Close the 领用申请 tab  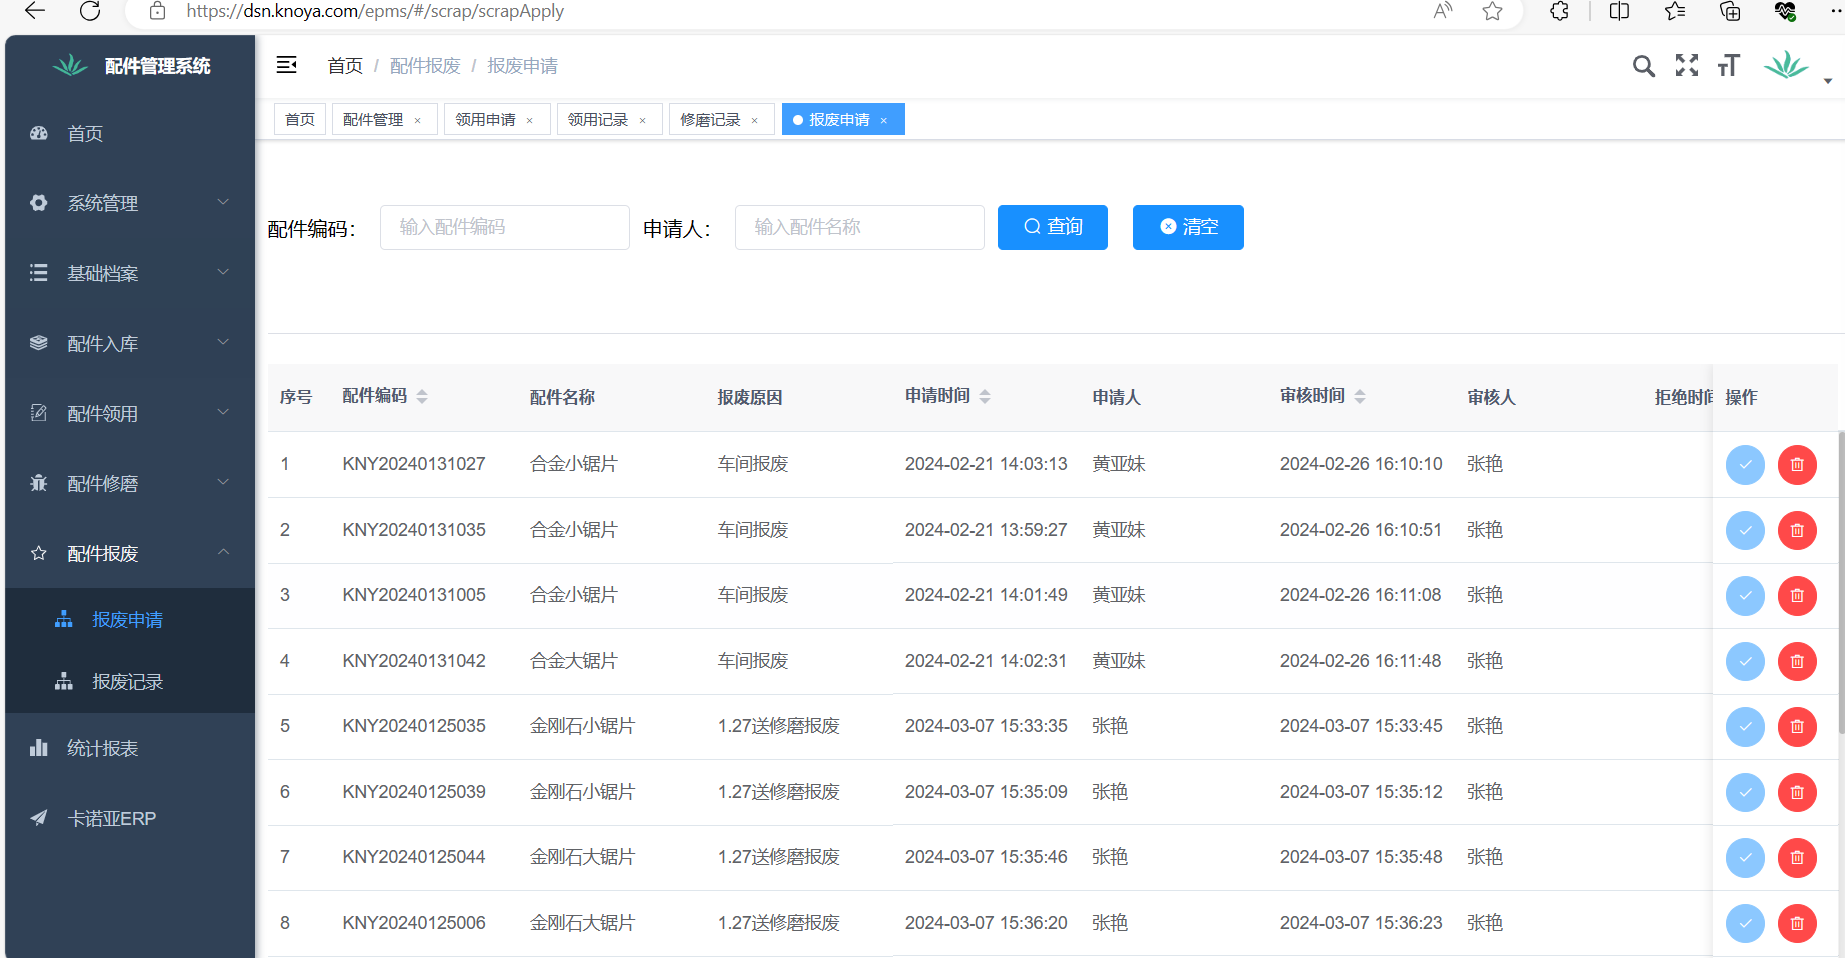tap(530, 121)
